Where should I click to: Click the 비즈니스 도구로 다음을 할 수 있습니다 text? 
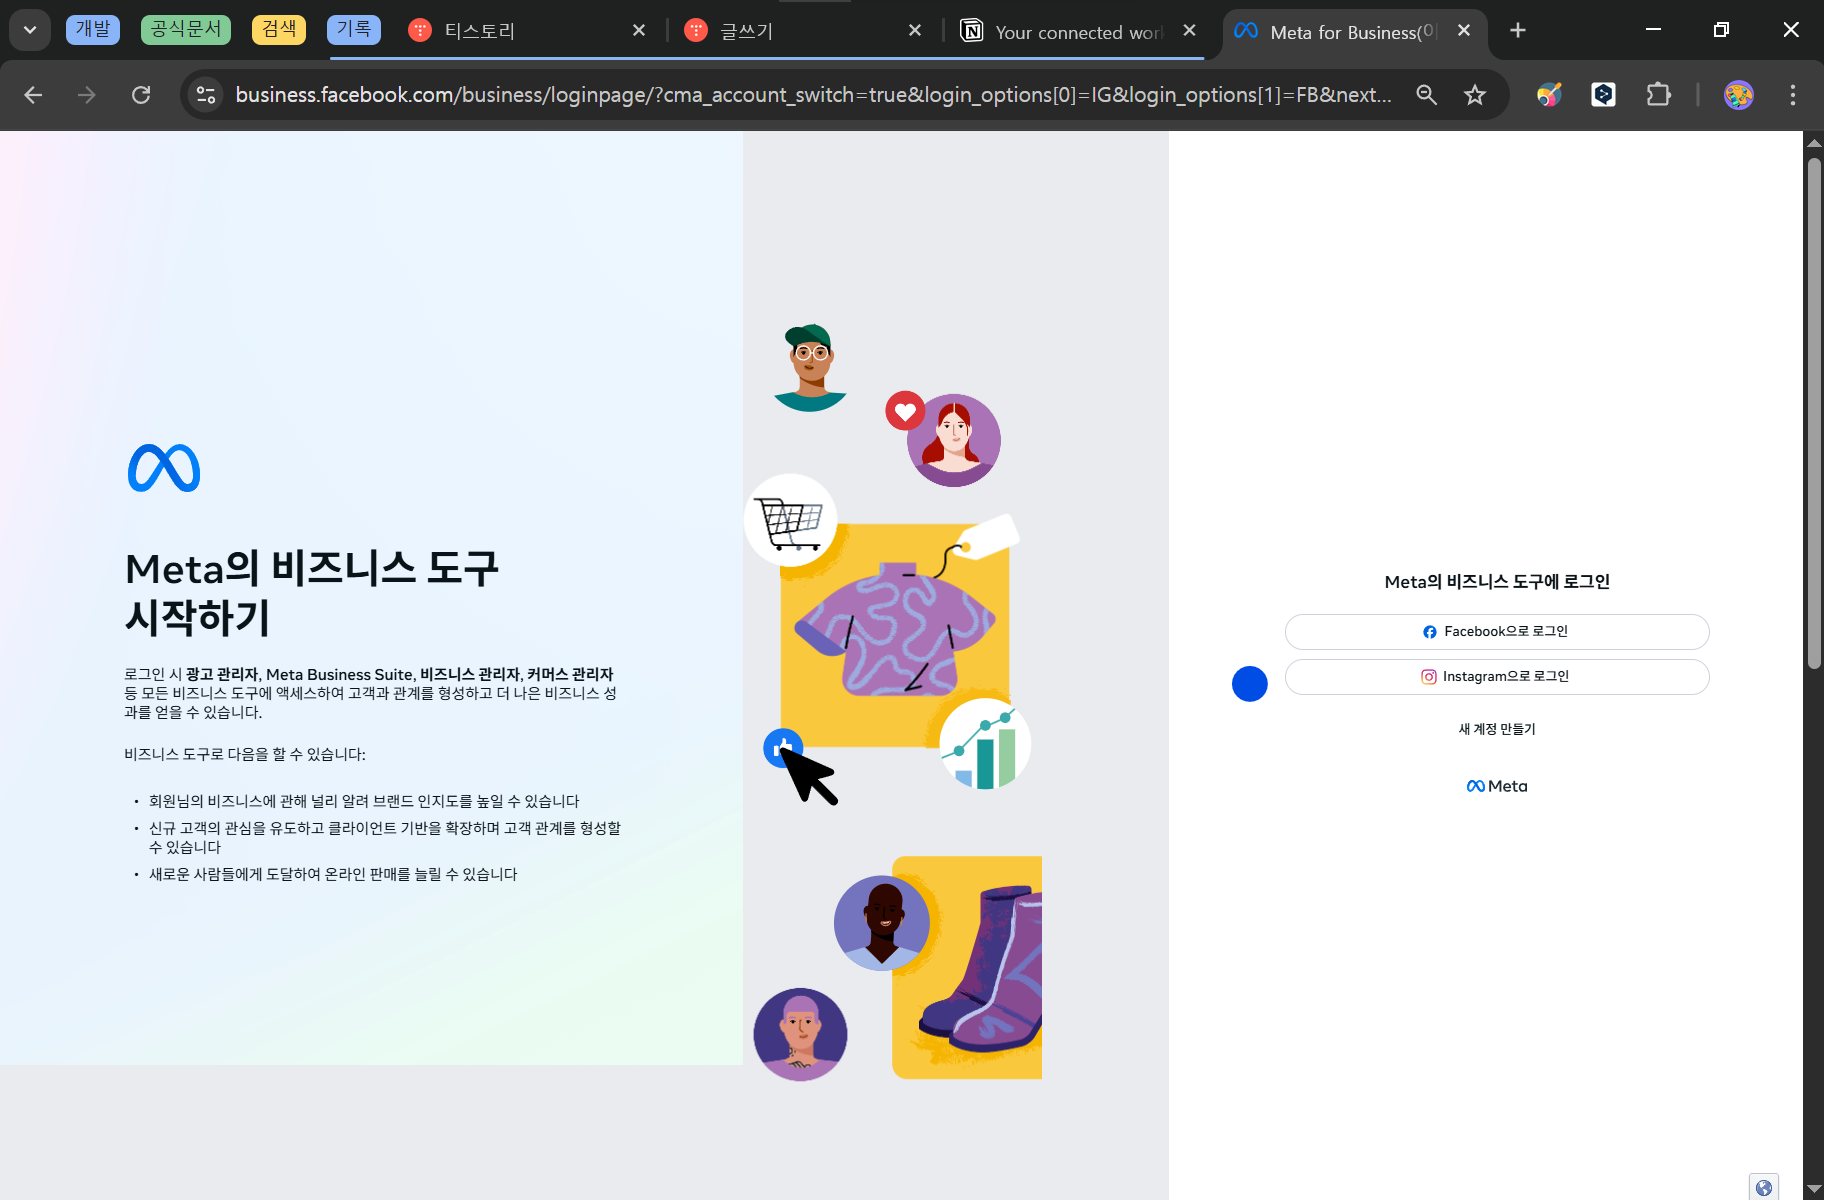click(245, 754)
